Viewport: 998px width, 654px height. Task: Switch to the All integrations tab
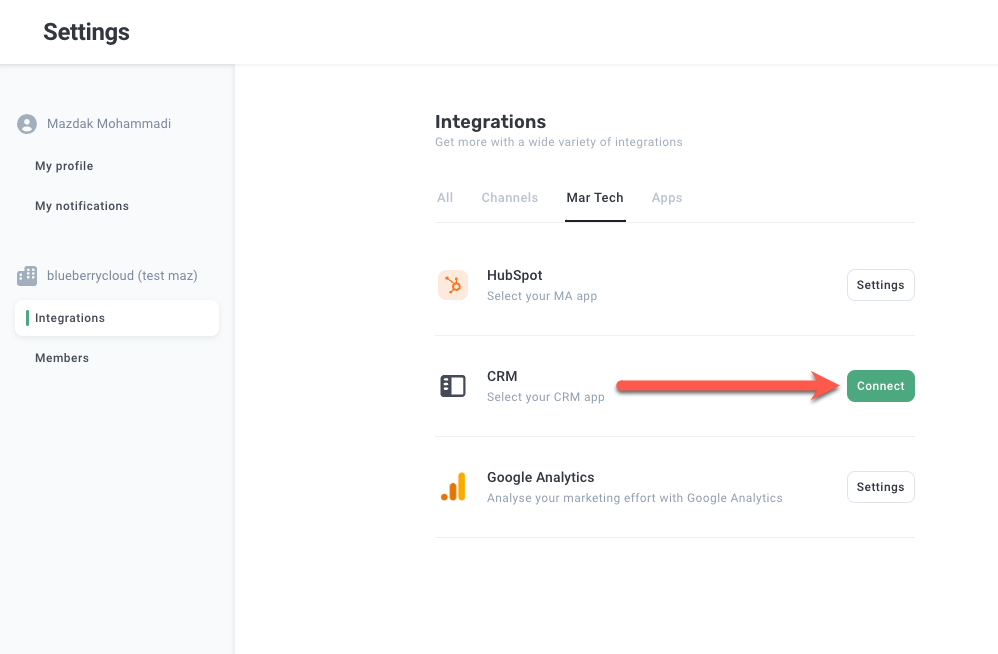[445, 198]
